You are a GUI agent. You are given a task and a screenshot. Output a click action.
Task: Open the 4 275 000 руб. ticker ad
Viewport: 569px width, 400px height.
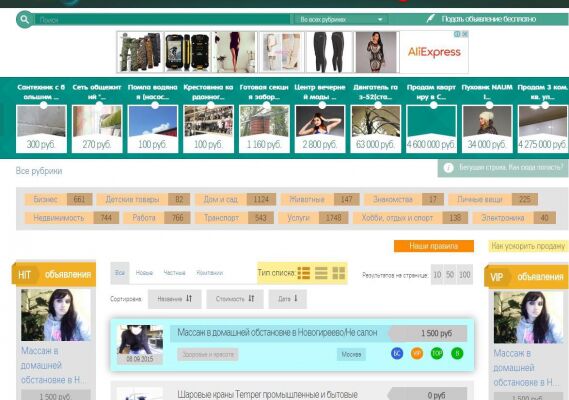(x=543, y=128)
